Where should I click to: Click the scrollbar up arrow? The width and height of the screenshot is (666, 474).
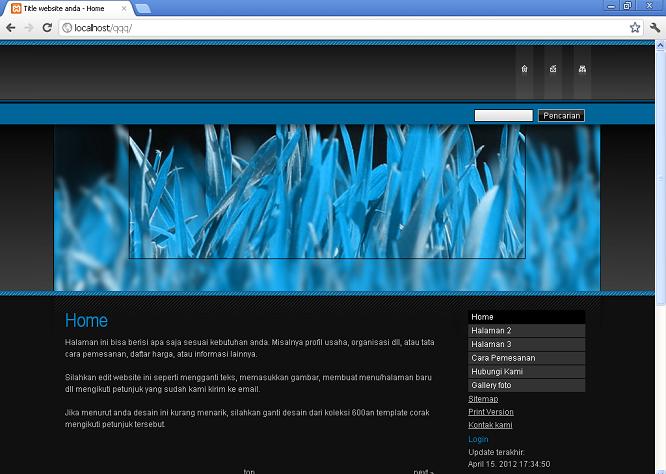tap(660, 45)
